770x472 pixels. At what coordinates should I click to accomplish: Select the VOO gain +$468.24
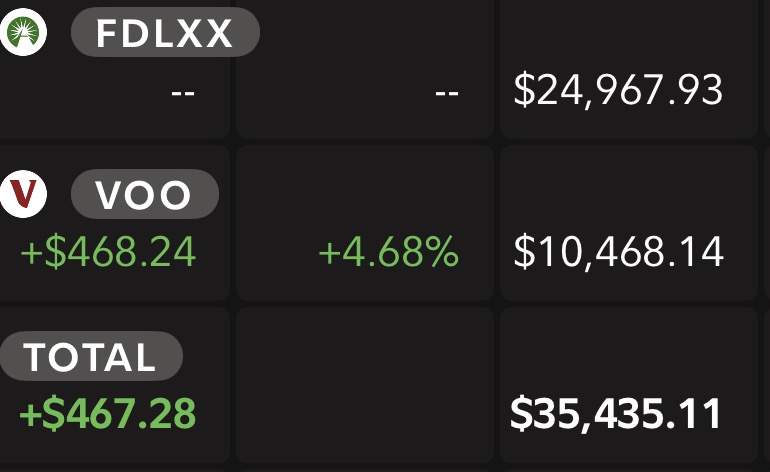click(x=109, y=252)
